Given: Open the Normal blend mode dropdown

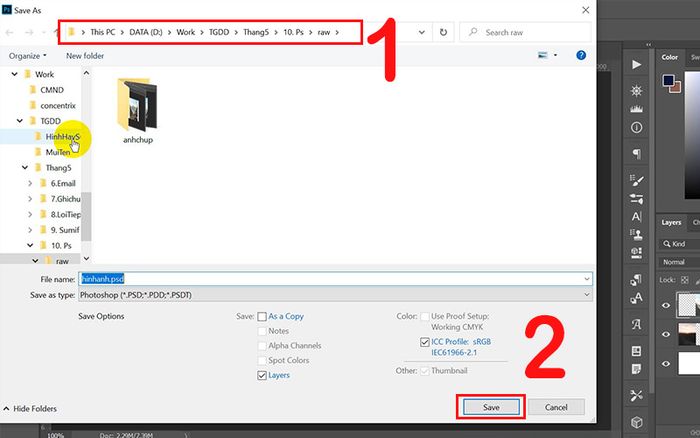Looking at the screenshot, I should pos(679,262).
